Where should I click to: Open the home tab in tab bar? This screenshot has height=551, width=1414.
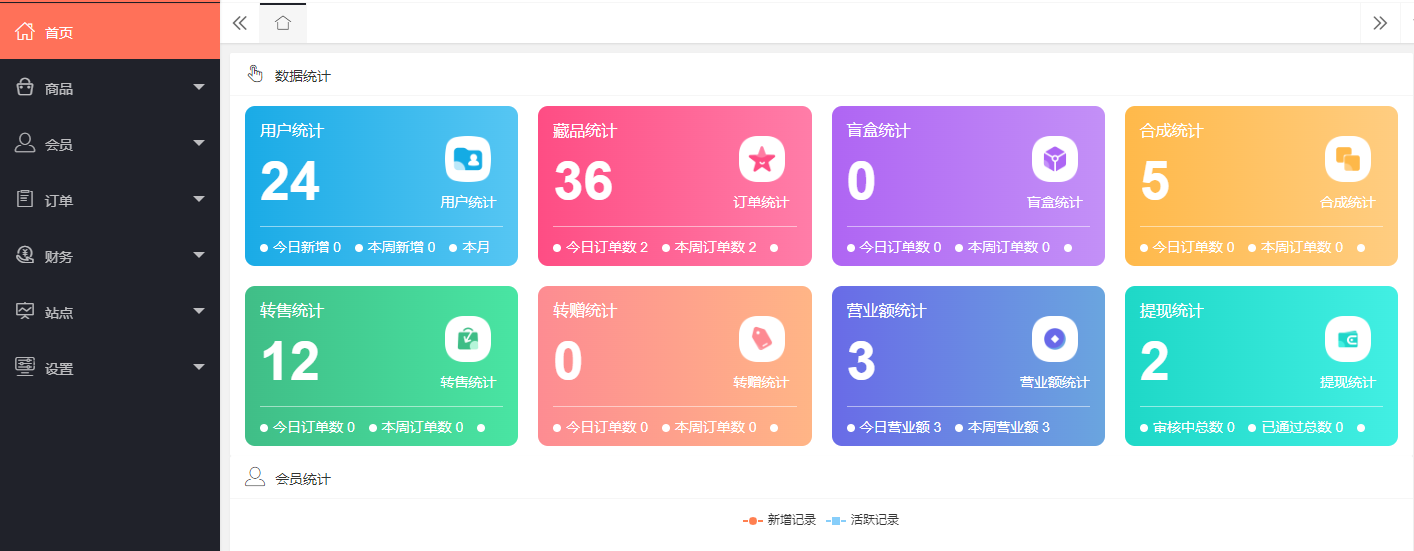point(283,23)
